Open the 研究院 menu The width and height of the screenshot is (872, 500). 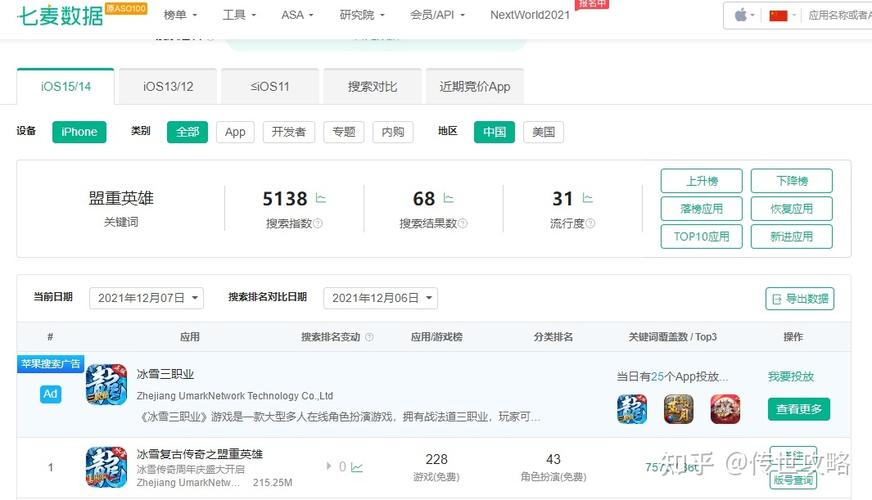[x=362, y=15]
